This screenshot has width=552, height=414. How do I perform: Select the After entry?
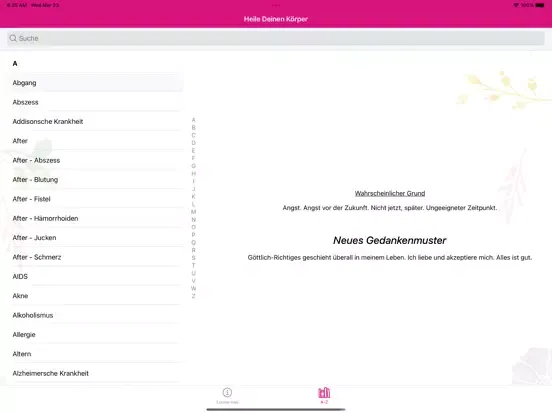pos(96,141)
